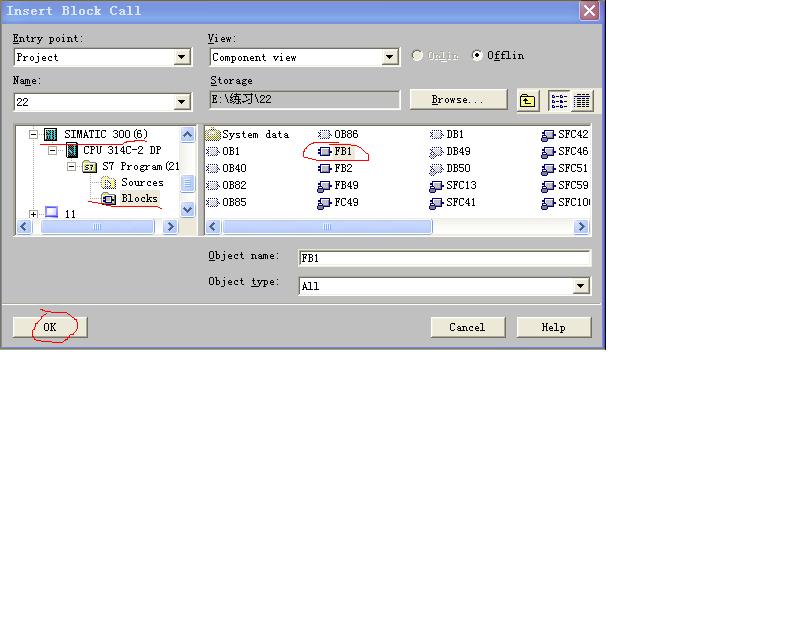Click tree panel scroll right arrow

point(170,226)
